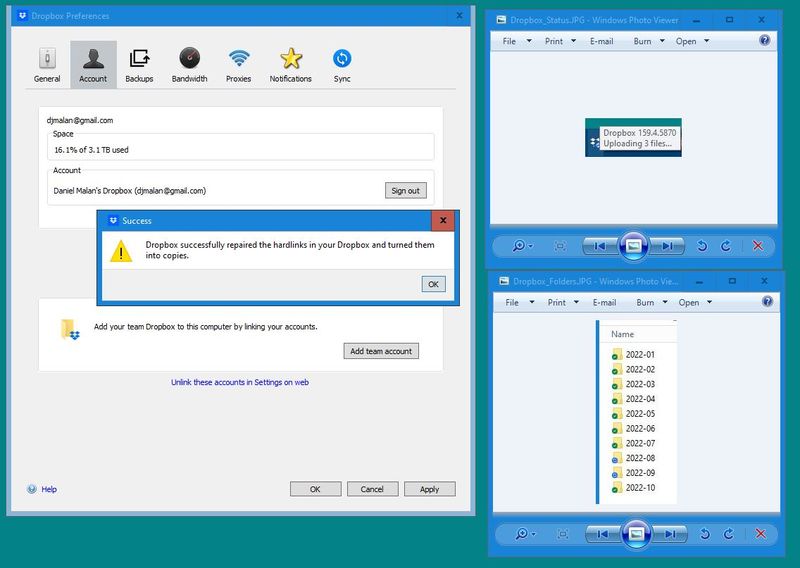The height and width of the screenshot is (568, 800).
Task: Click the Sign out button
Action: [x=406, y=190]
